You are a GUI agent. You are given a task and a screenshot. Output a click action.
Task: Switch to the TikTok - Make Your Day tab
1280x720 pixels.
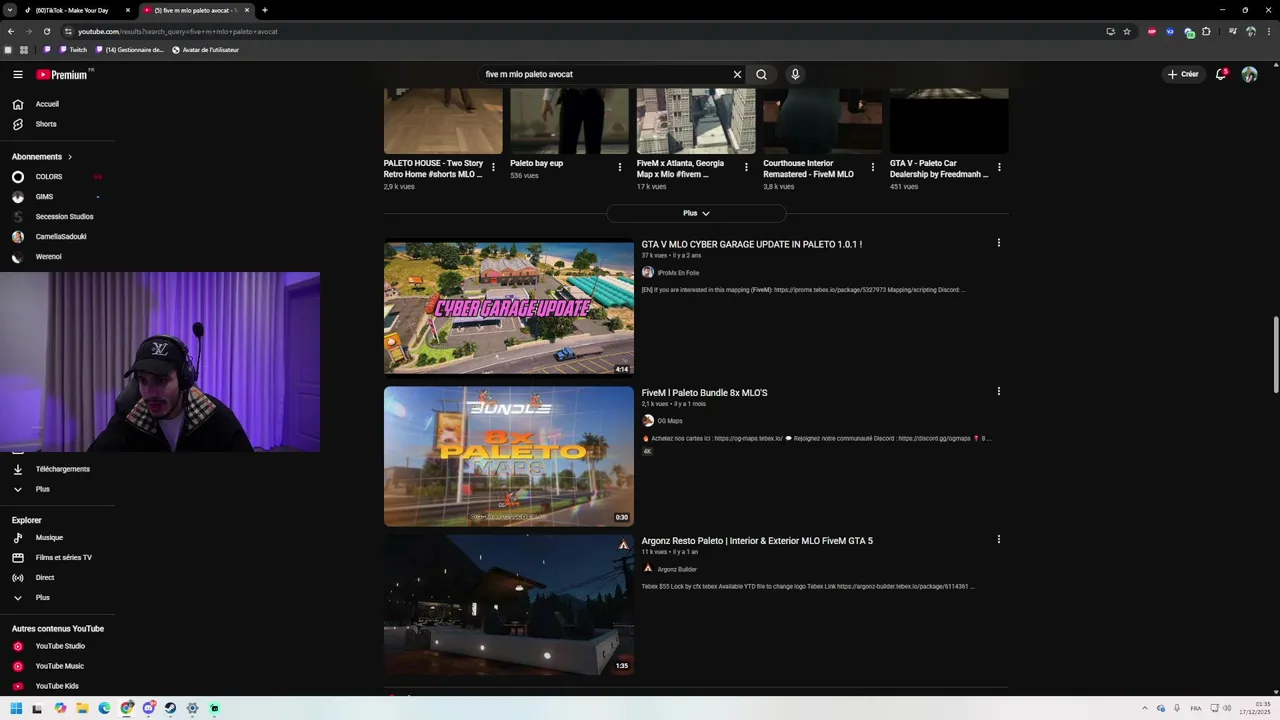[77, 10]
